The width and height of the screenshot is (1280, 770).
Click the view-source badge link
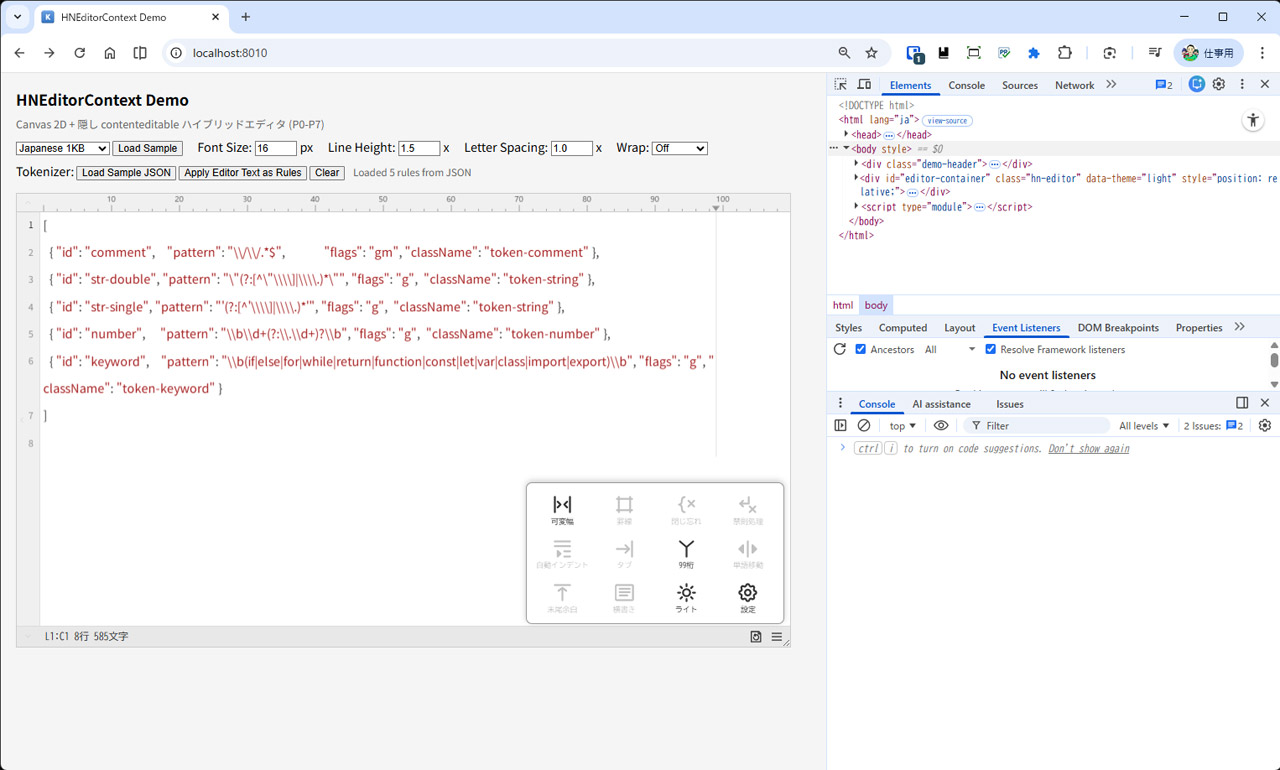tap(947, 120)
